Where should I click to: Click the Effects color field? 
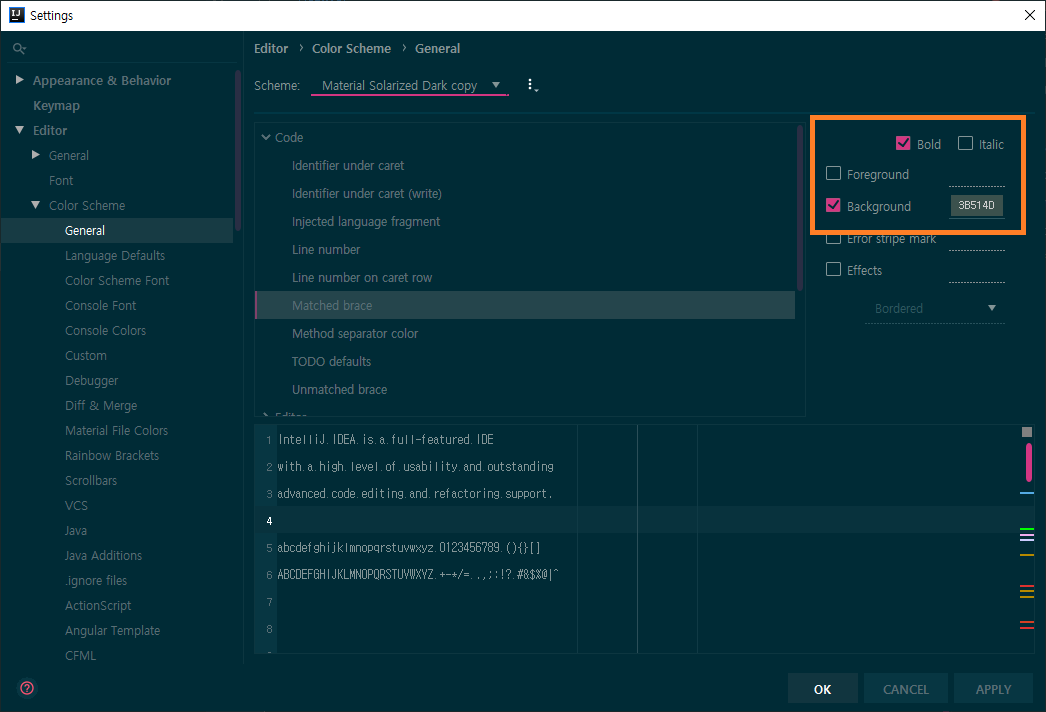click(977, 272)
